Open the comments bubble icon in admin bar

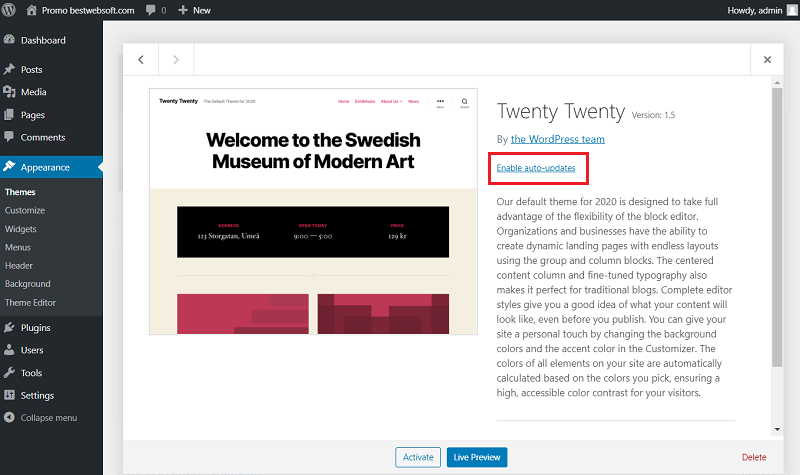pyautogui.click(x=151, y=10)
